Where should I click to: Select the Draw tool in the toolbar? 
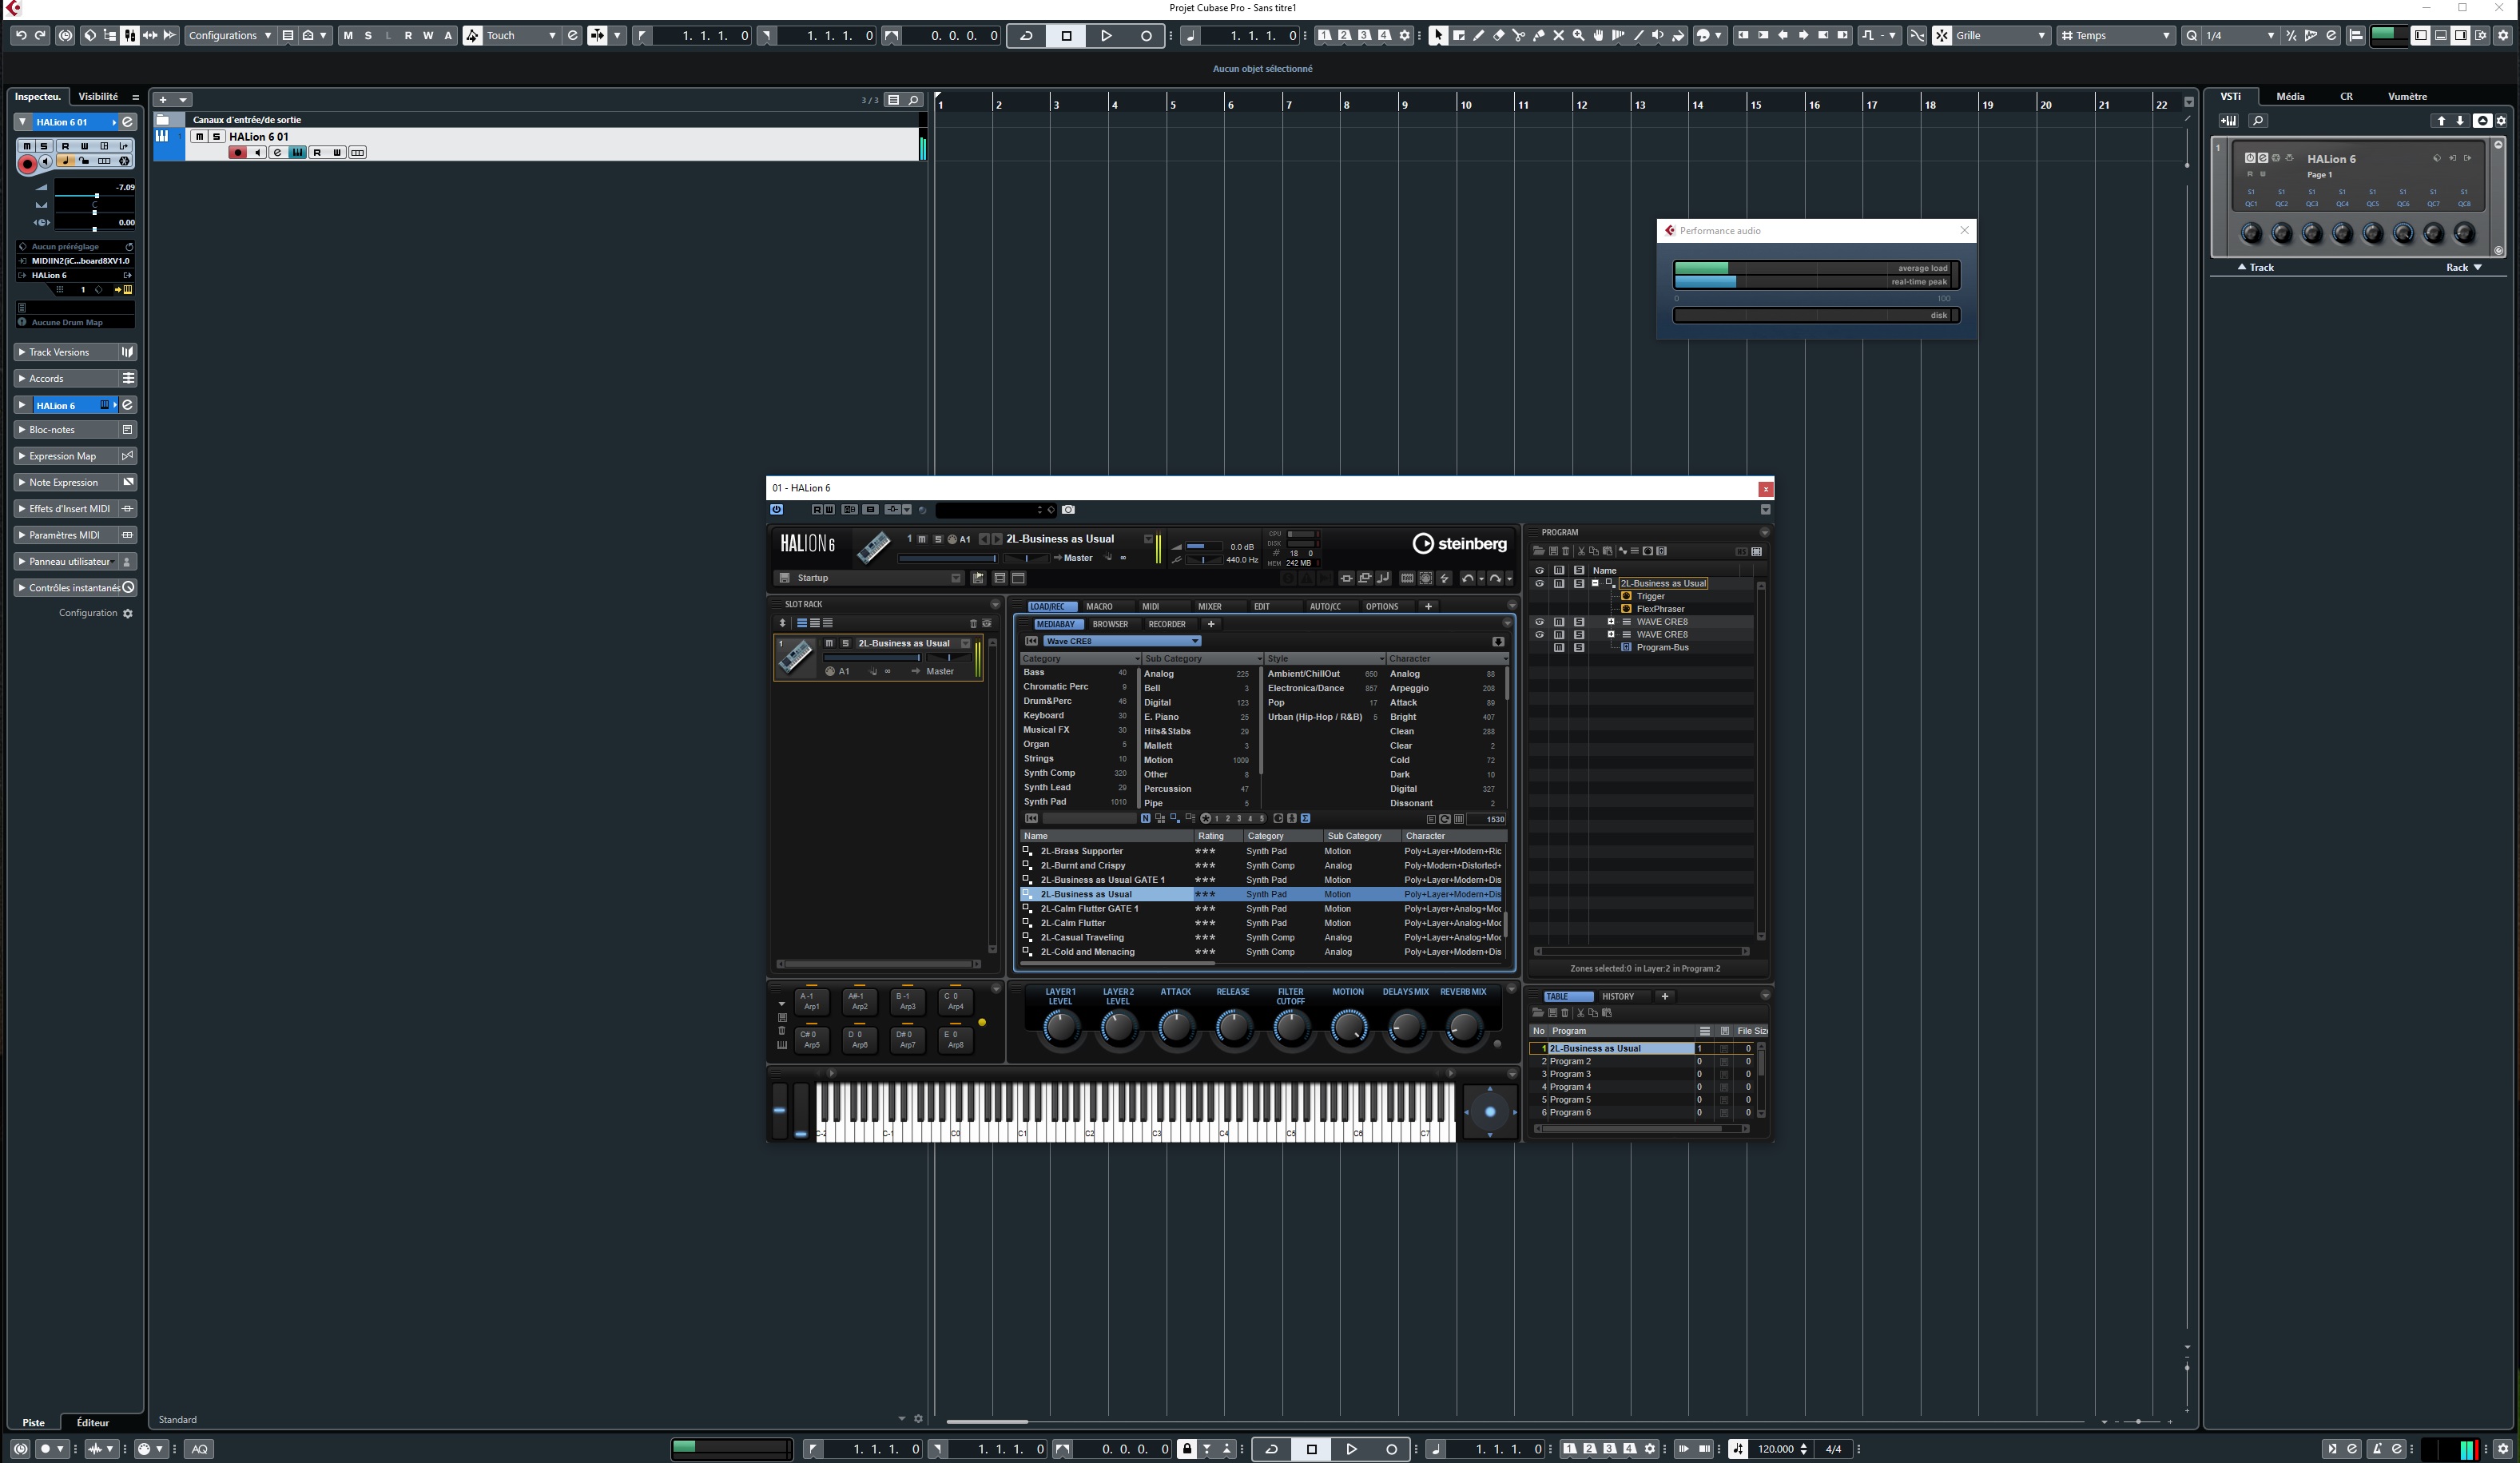1478,35
